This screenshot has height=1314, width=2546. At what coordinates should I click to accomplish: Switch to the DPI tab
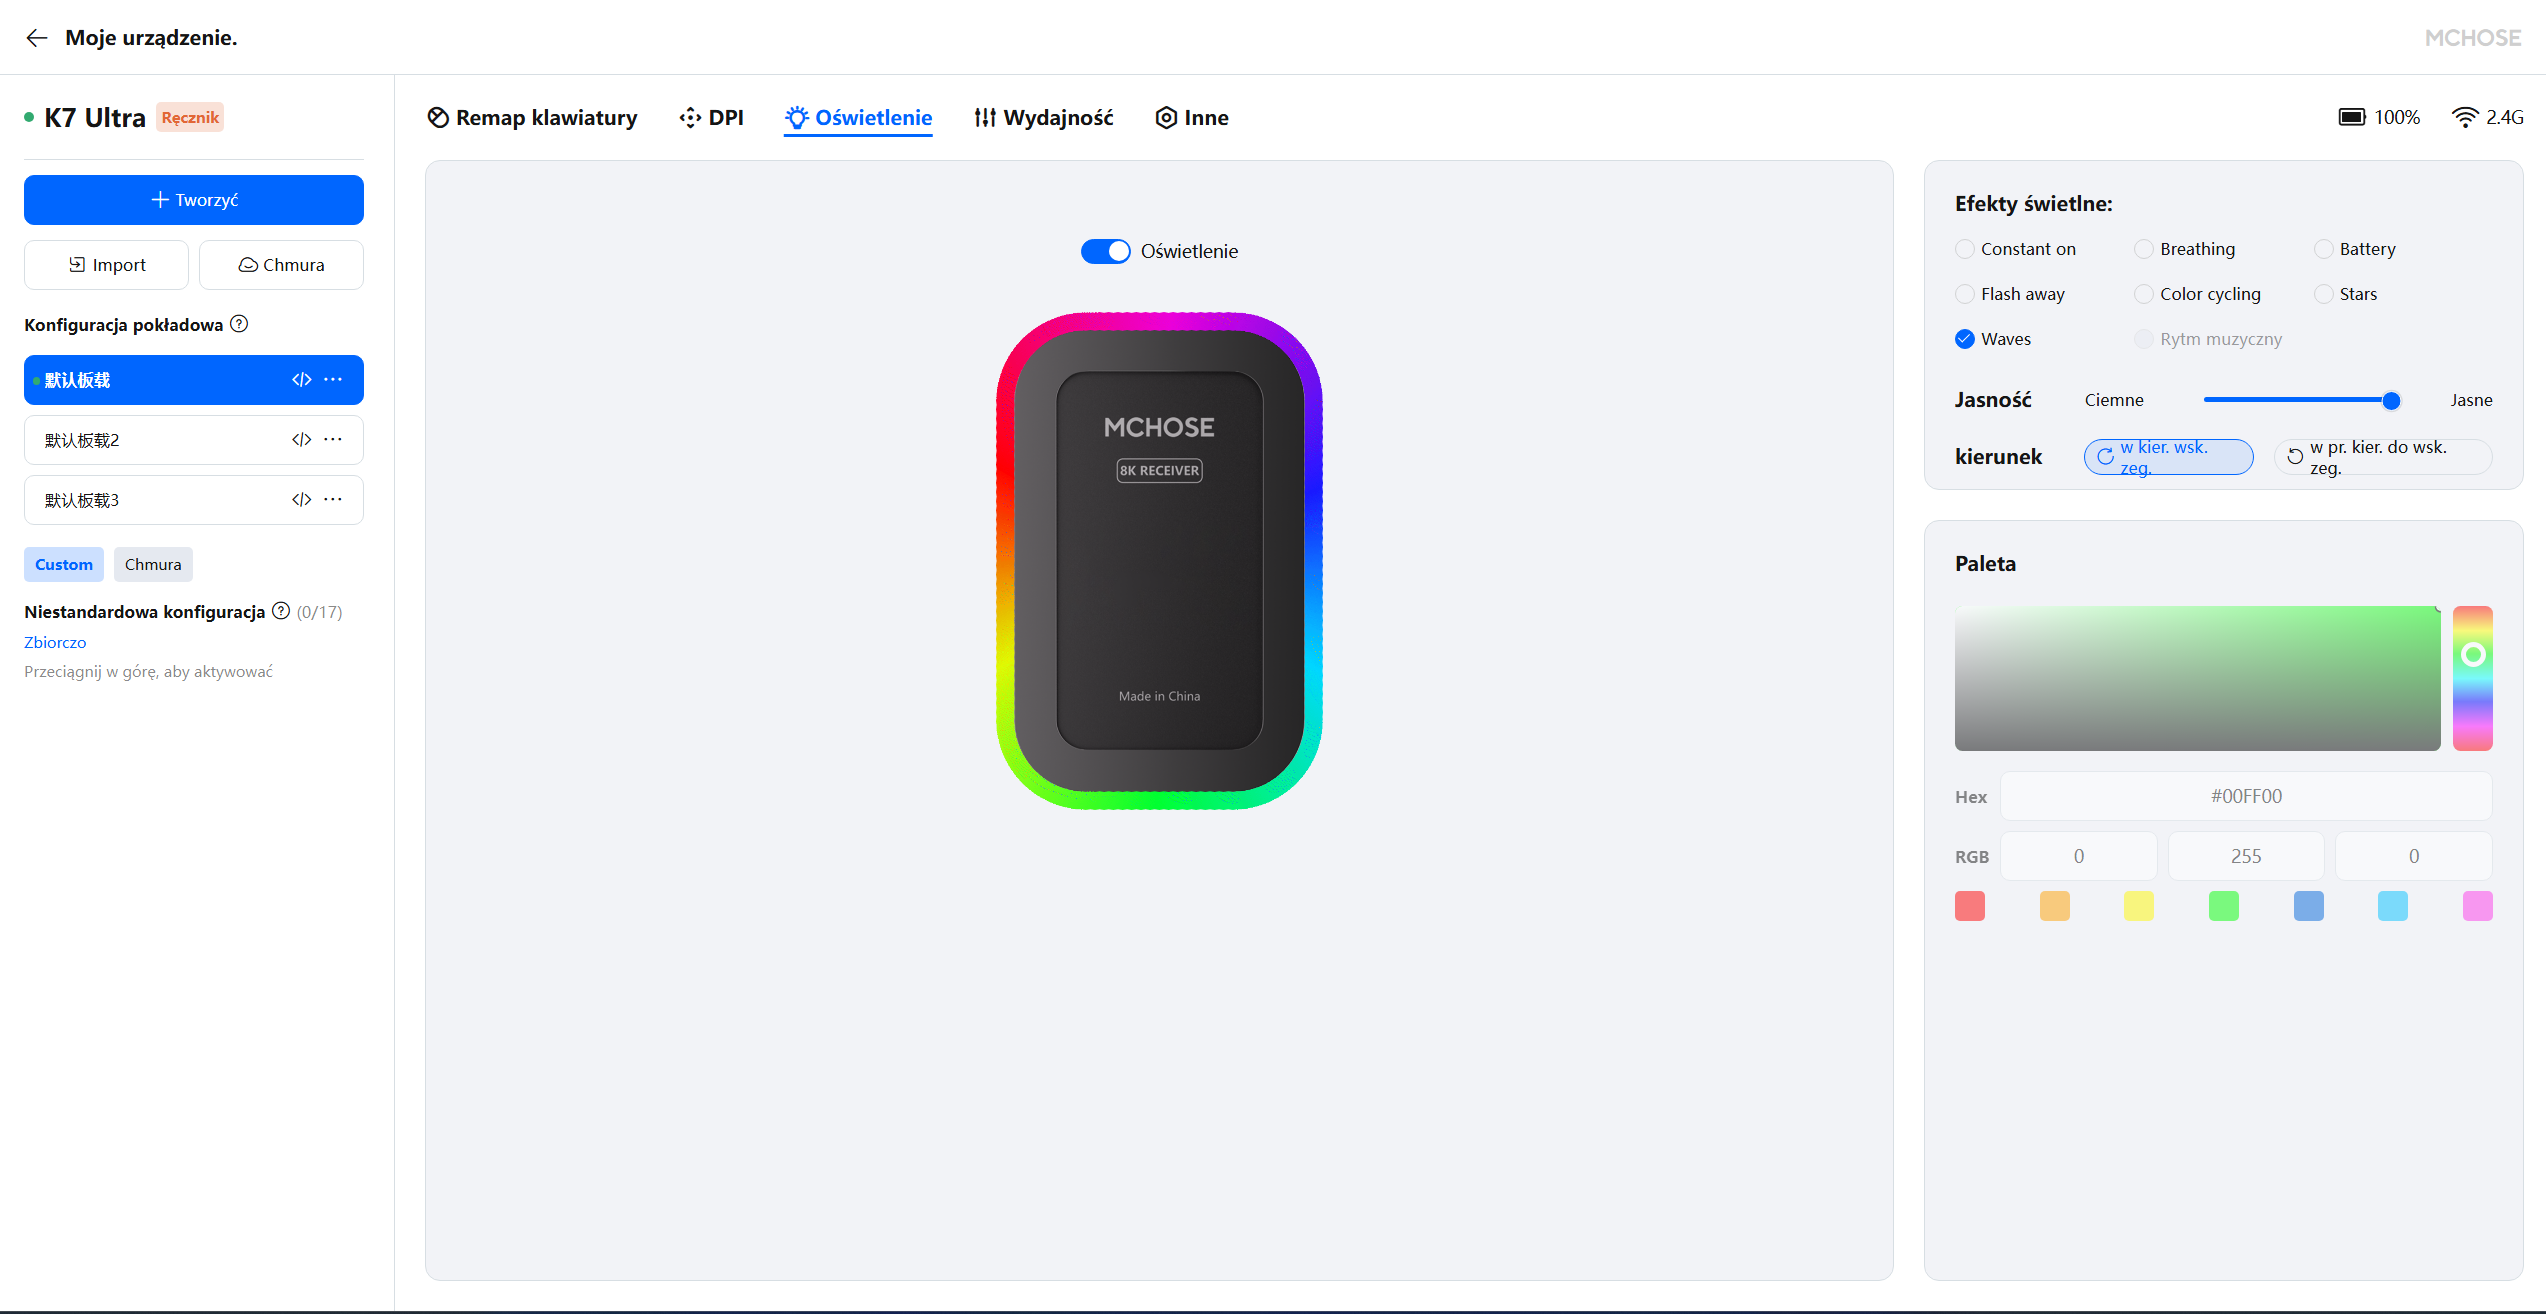(x=711, y=118)
